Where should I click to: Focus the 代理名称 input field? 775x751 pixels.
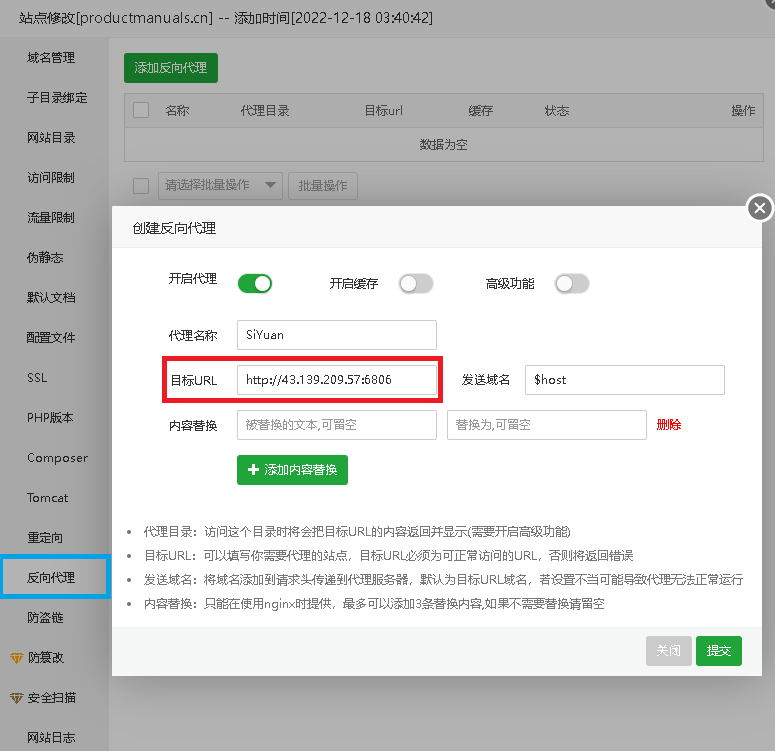click(337, 335)
